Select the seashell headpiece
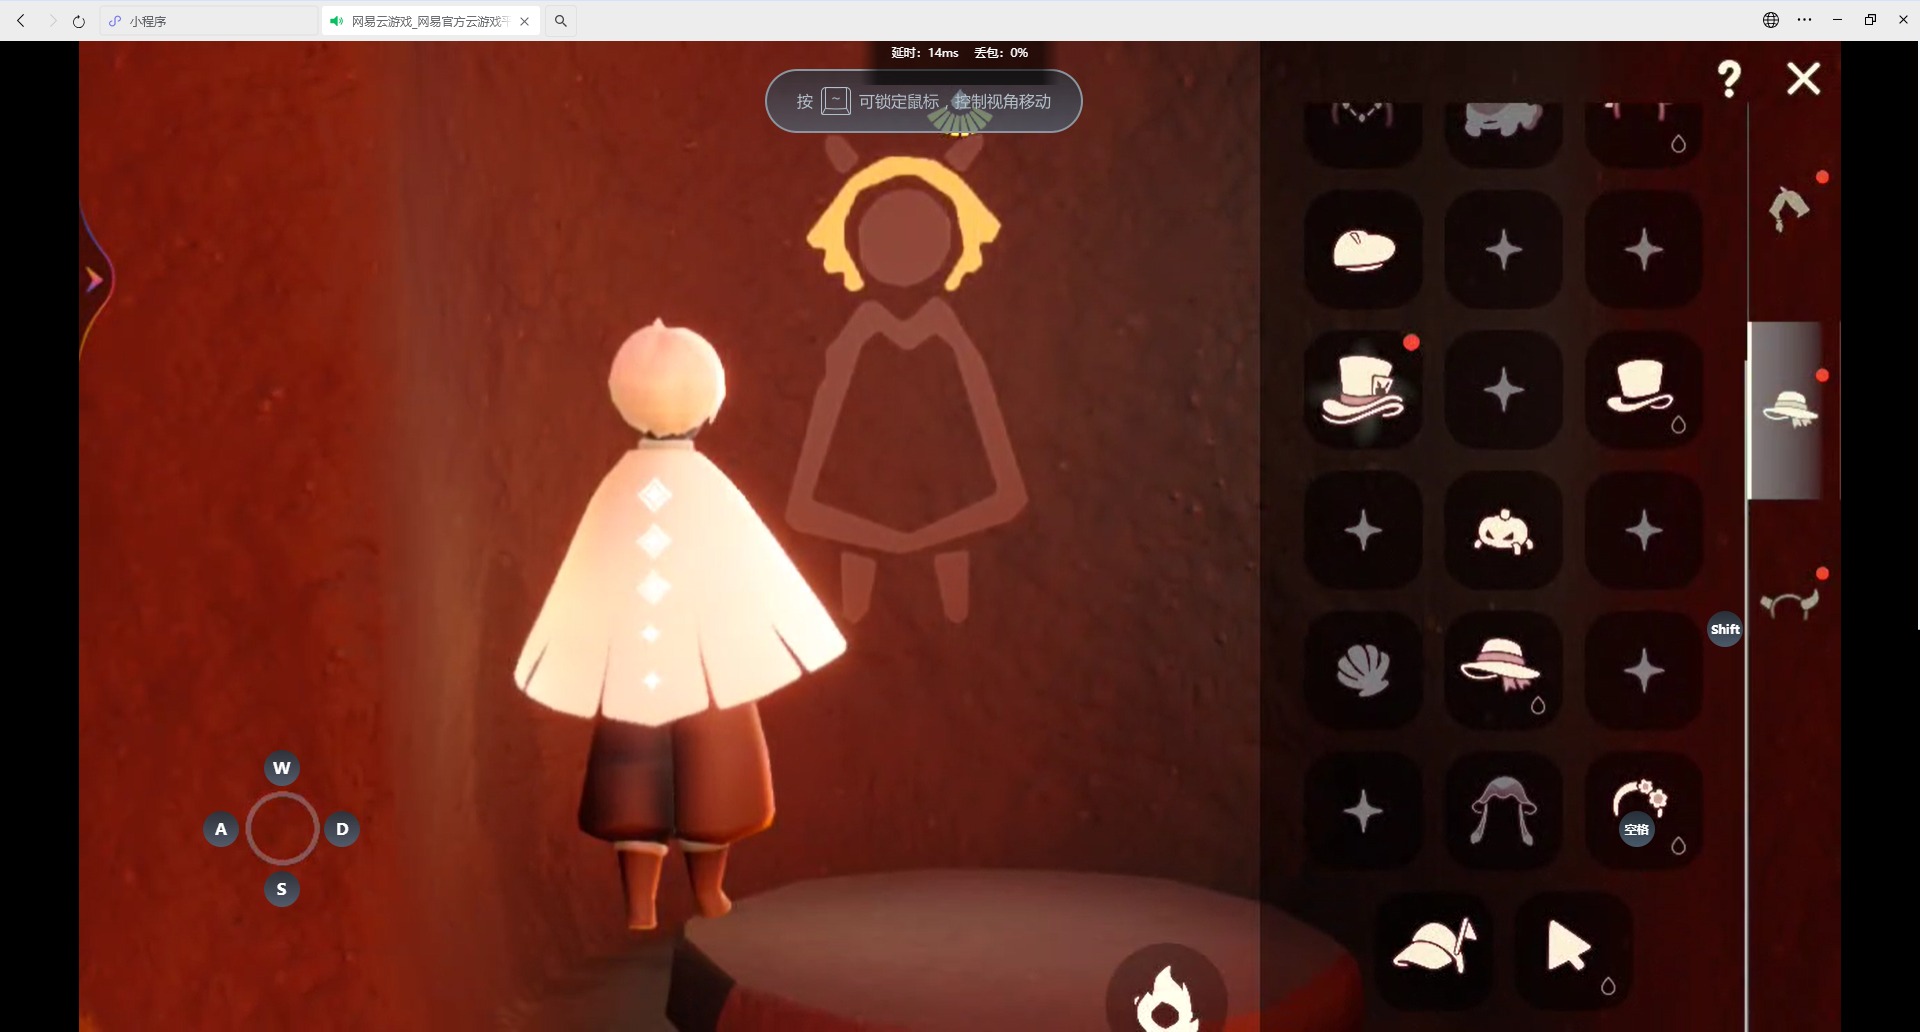 point(1363,670)
